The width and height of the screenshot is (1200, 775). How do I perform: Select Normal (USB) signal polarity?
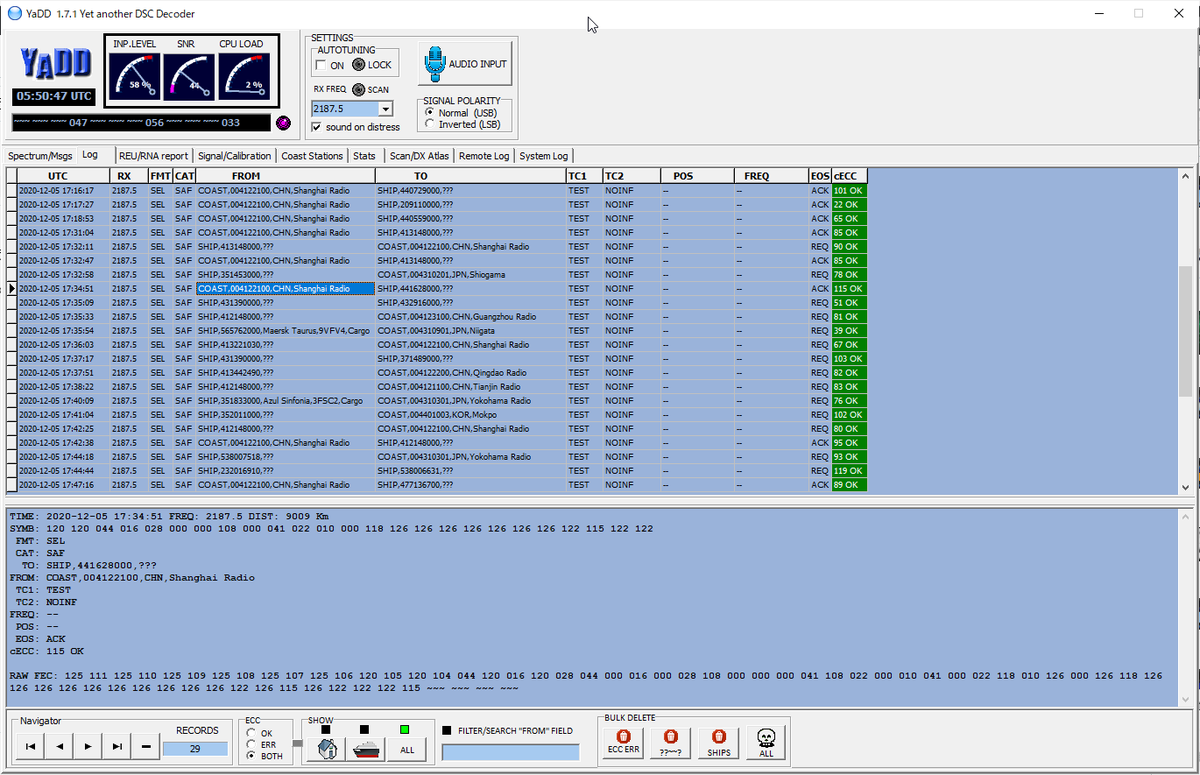point(430,113)
